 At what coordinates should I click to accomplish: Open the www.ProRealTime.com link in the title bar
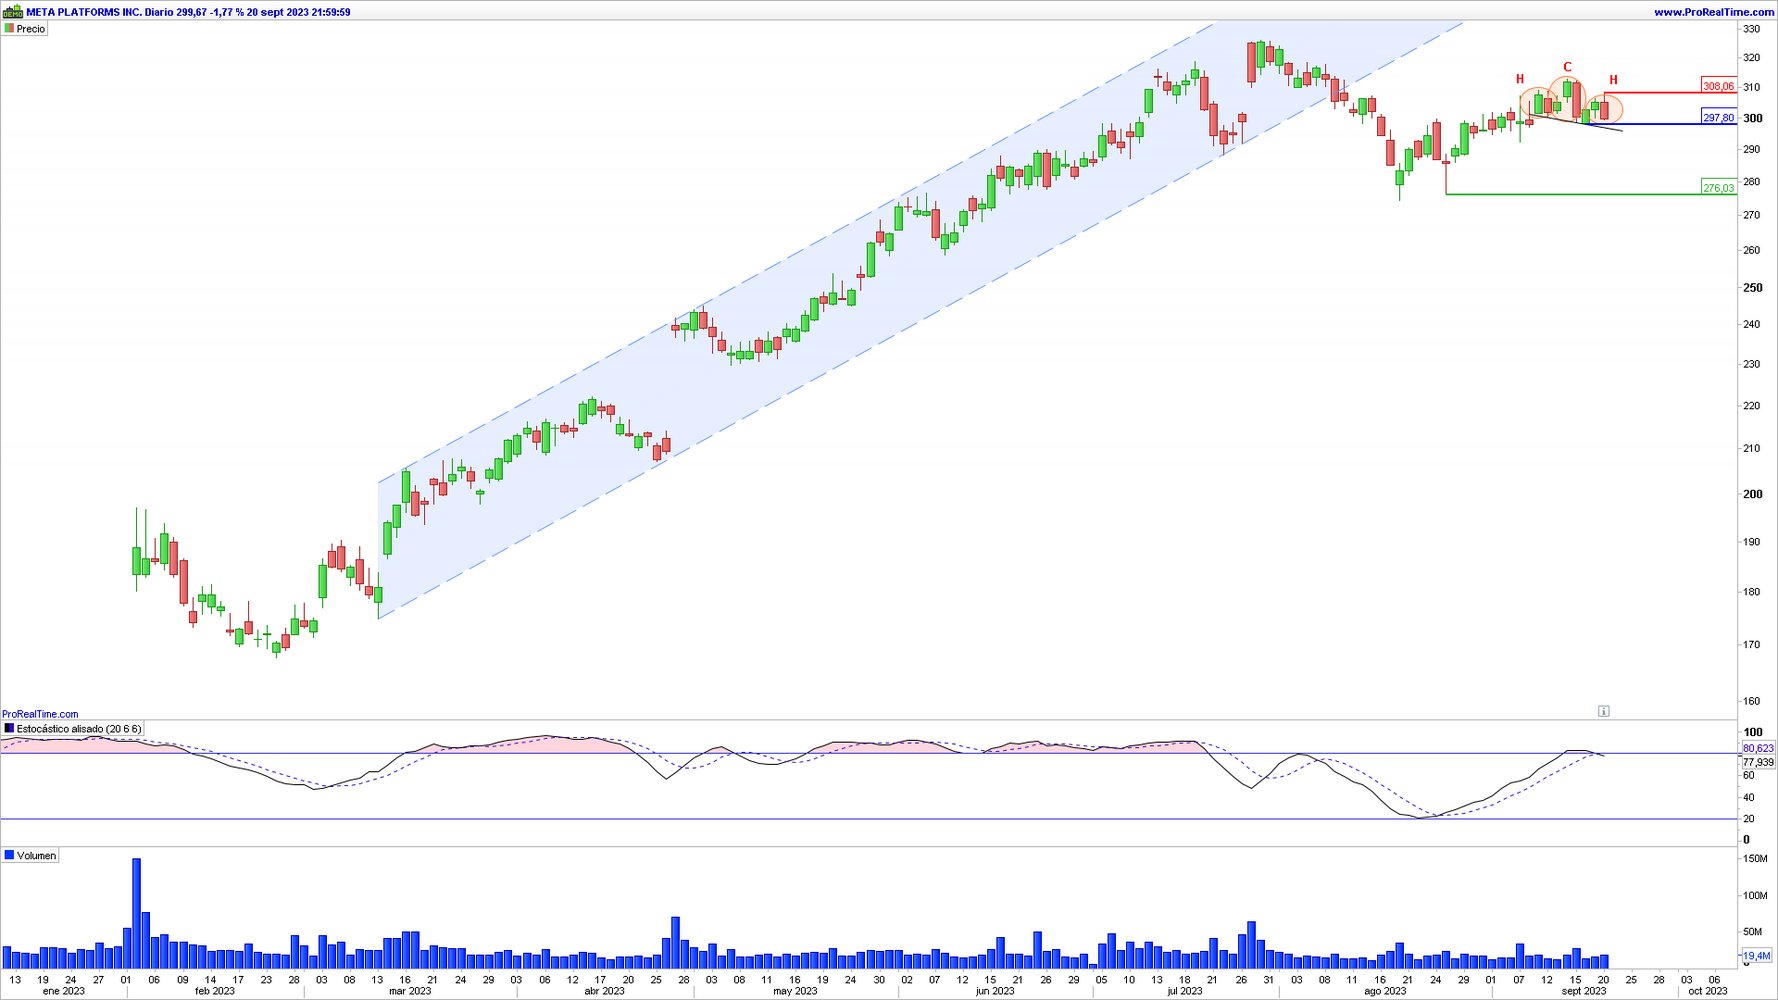pyautogui.click(x=1714, y=12)
